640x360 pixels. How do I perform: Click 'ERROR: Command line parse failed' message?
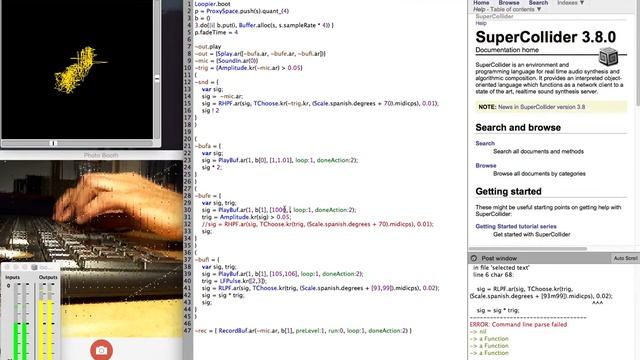[518, 324]
